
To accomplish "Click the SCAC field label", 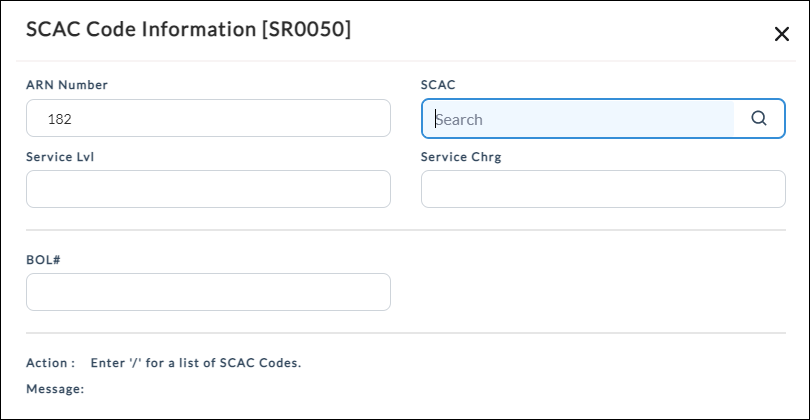I will tap(438, 85).
